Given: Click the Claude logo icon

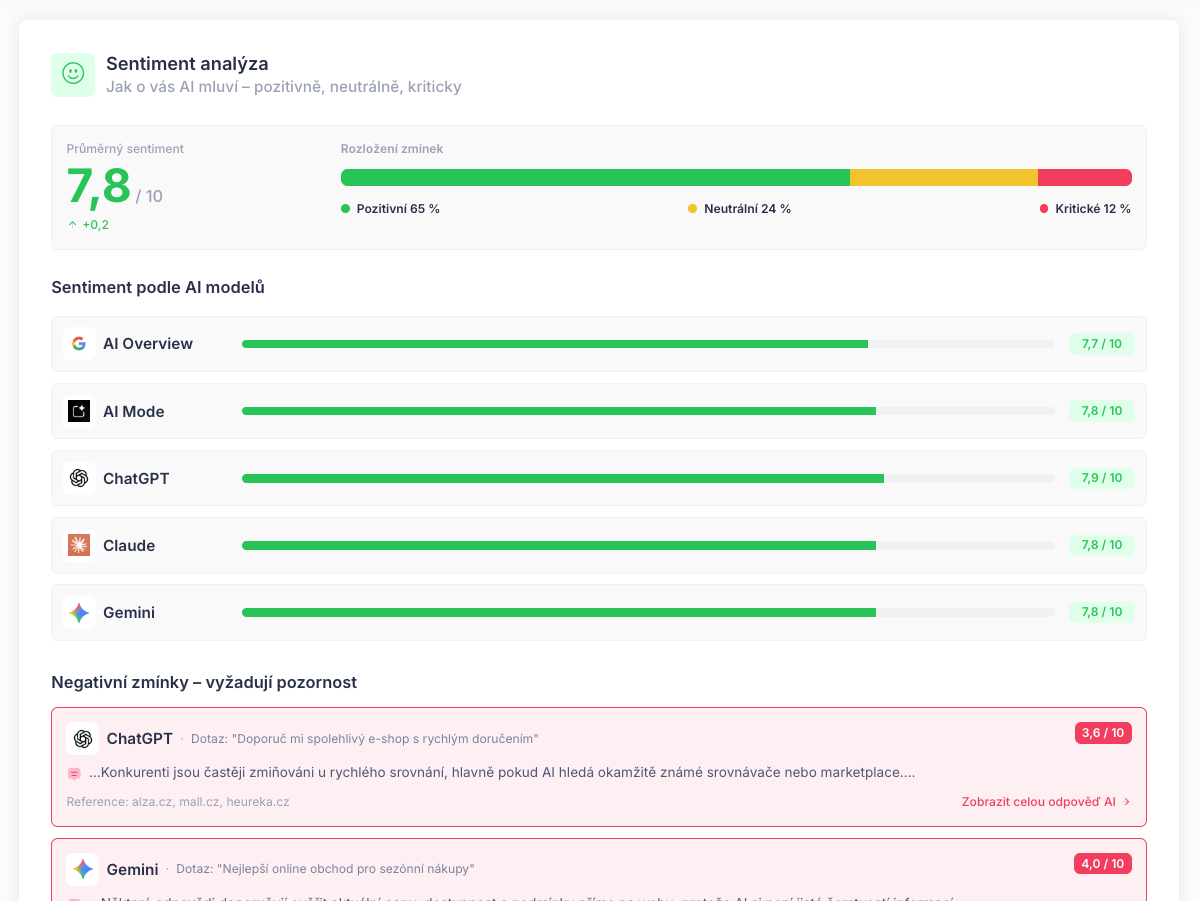Looking at the screenshot, I should click(79, 545).
